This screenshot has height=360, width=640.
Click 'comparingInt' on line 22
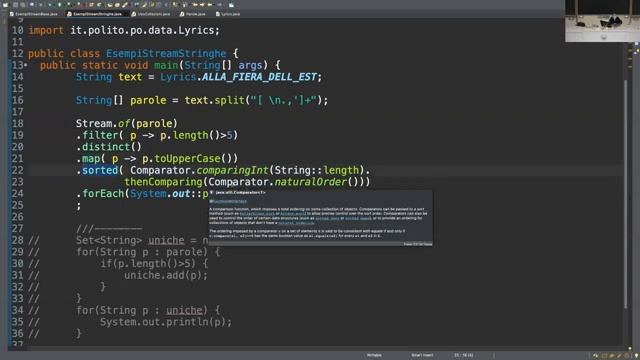tap(232, 170)
